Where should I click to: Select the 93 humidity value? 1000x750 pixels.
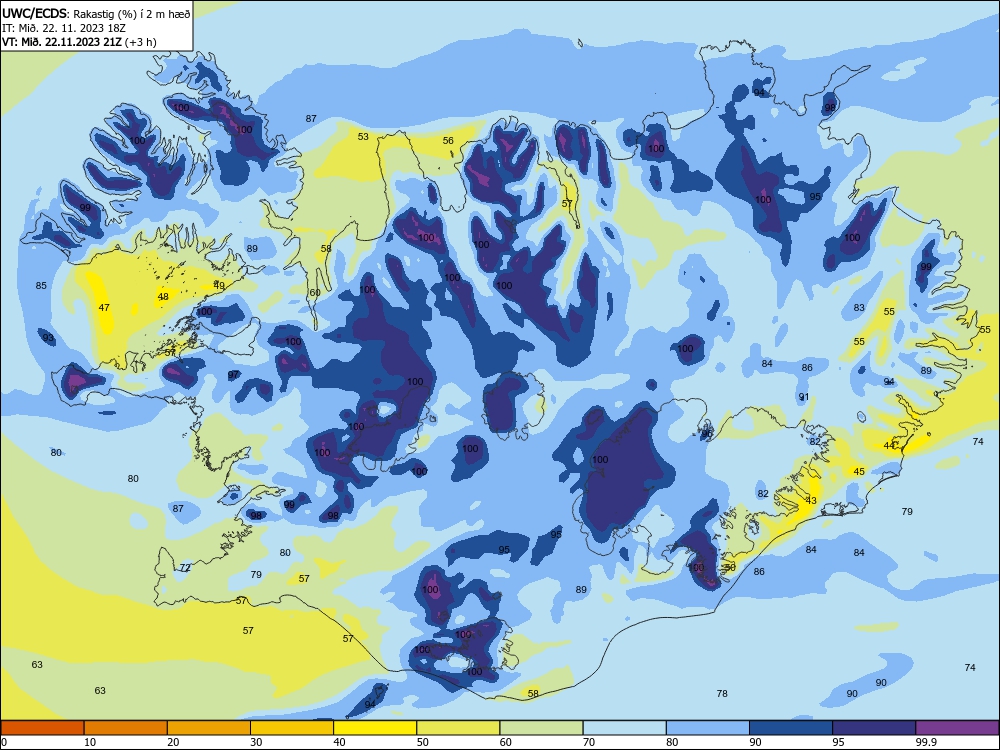coord(48,338)
